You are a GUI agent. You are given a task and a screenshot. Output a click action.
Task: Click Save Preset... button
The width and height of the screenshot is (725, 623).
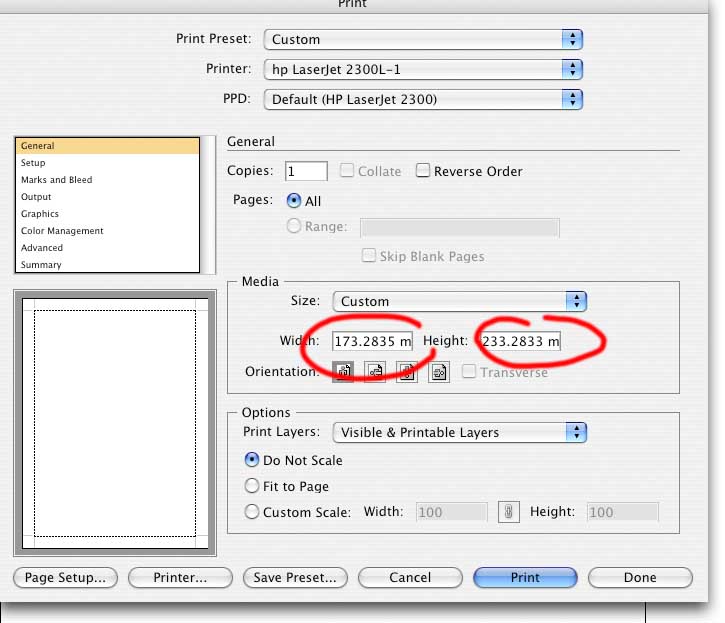(295, 578)
